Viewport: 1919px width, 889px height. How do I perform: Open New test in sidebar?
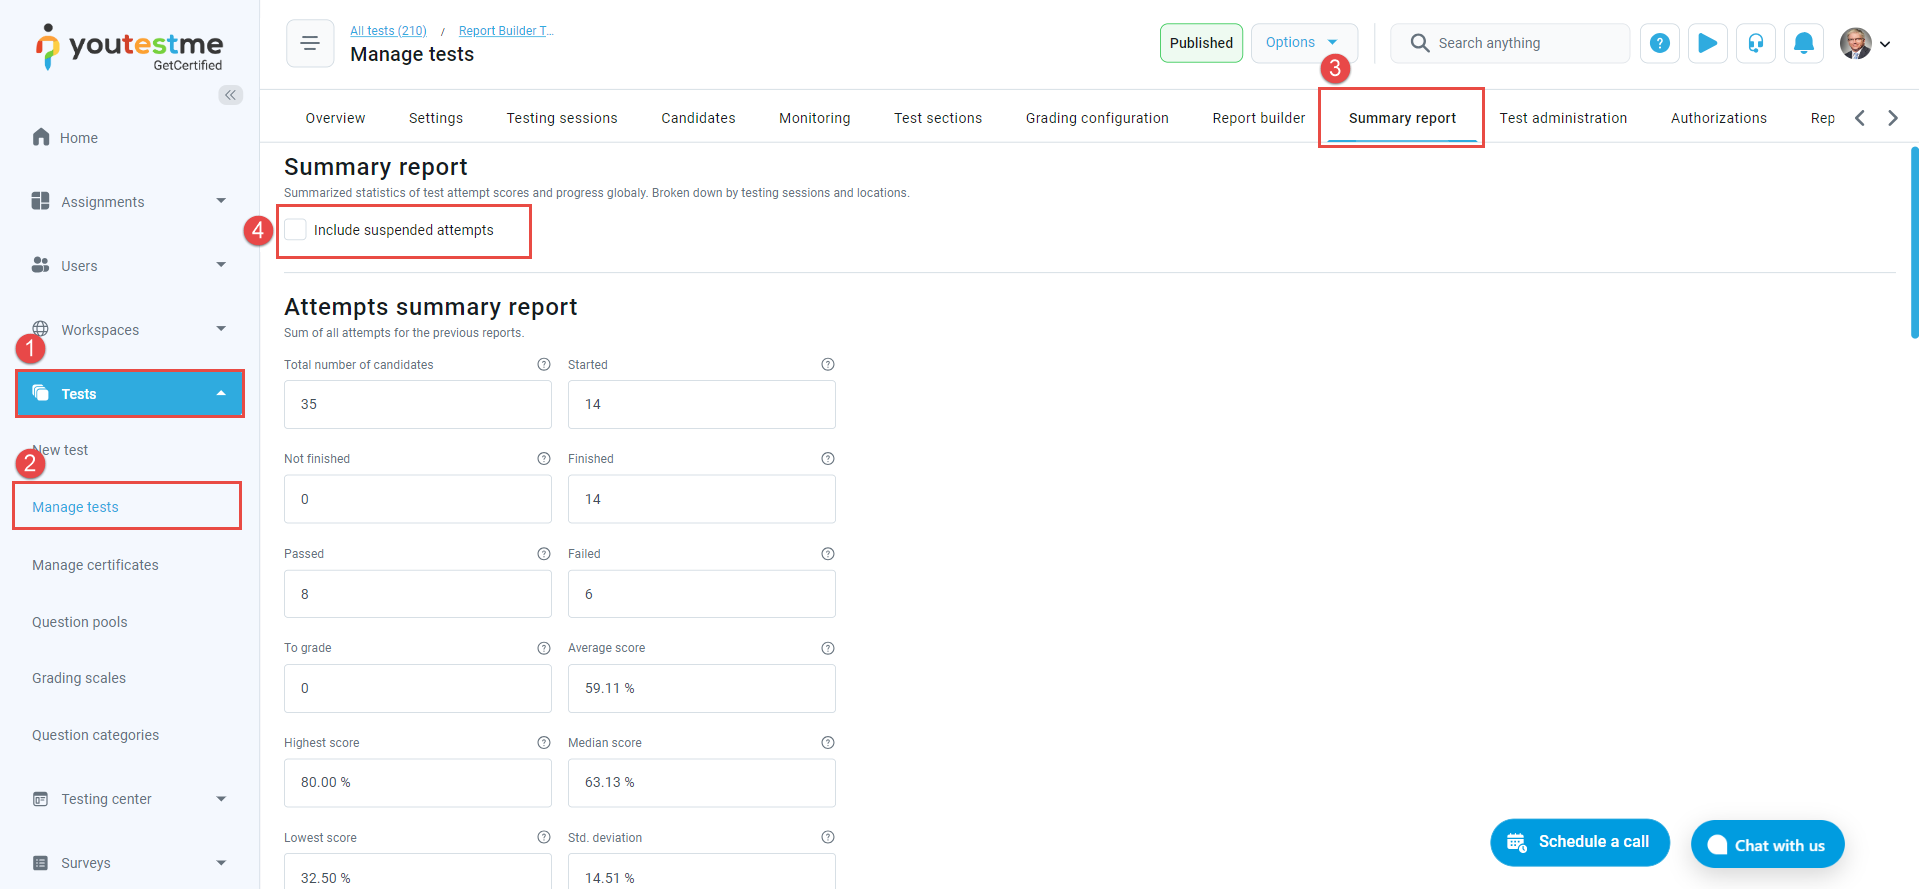[x=62, y=450]
